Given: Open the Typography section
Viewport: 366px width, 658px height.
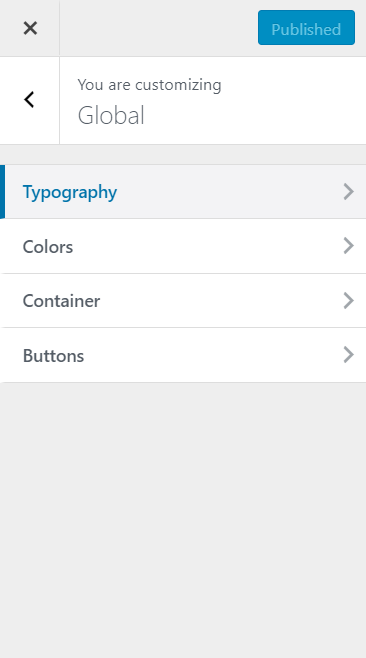Looking at the screenshot, I should pyautogui.click(x=183, y=192).
